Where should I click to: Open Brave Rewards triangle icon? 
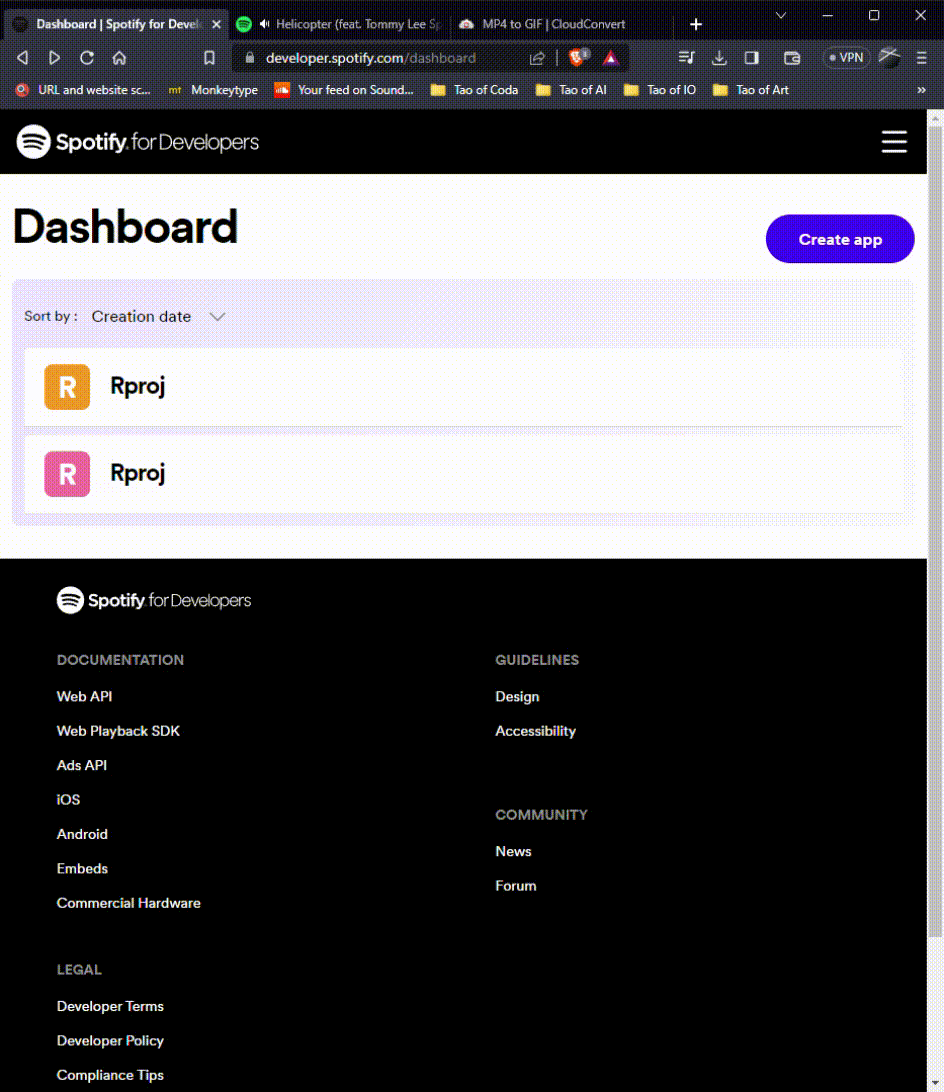point(610,58)
